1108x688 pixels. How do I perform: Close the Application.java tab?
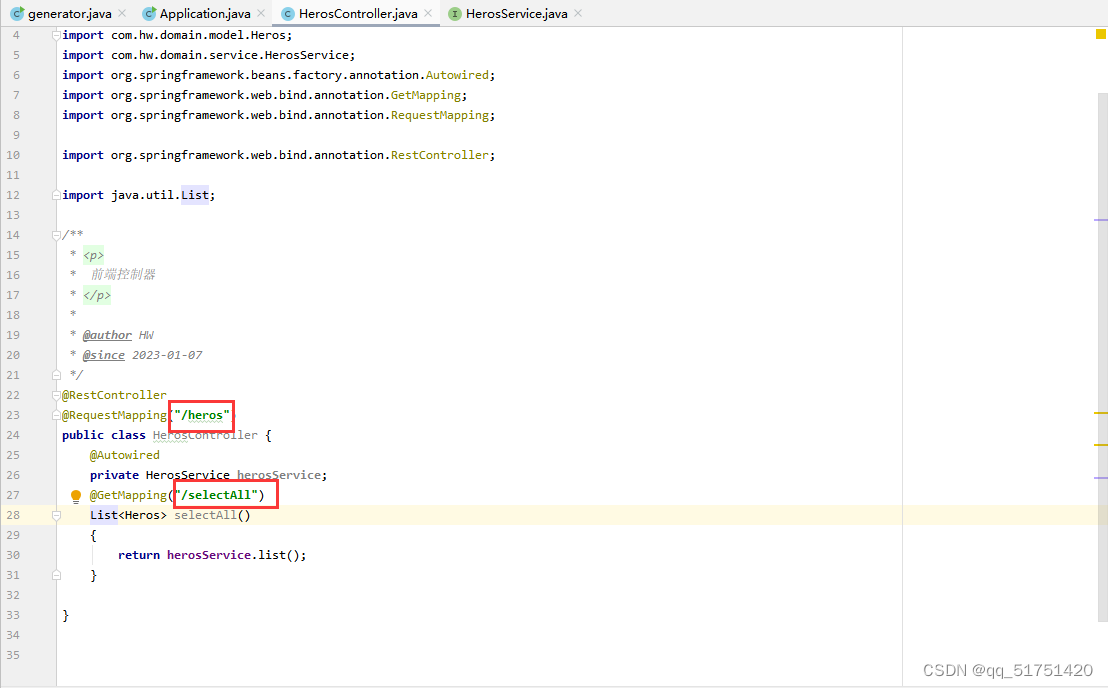click(x=261, y=13)
